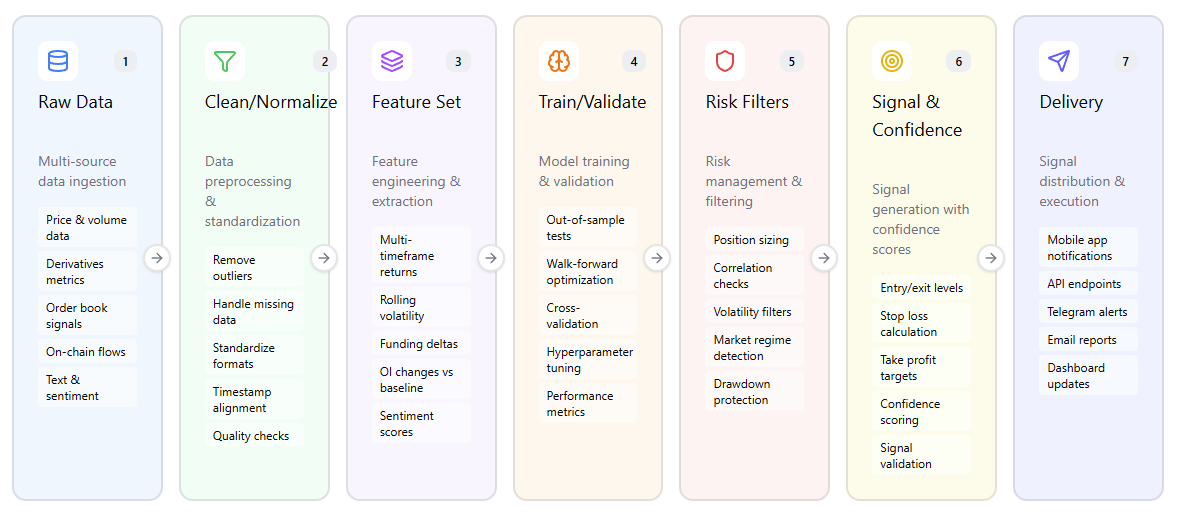
Task: Select the Timestamp alignment item
Action: tap(254, 400)
